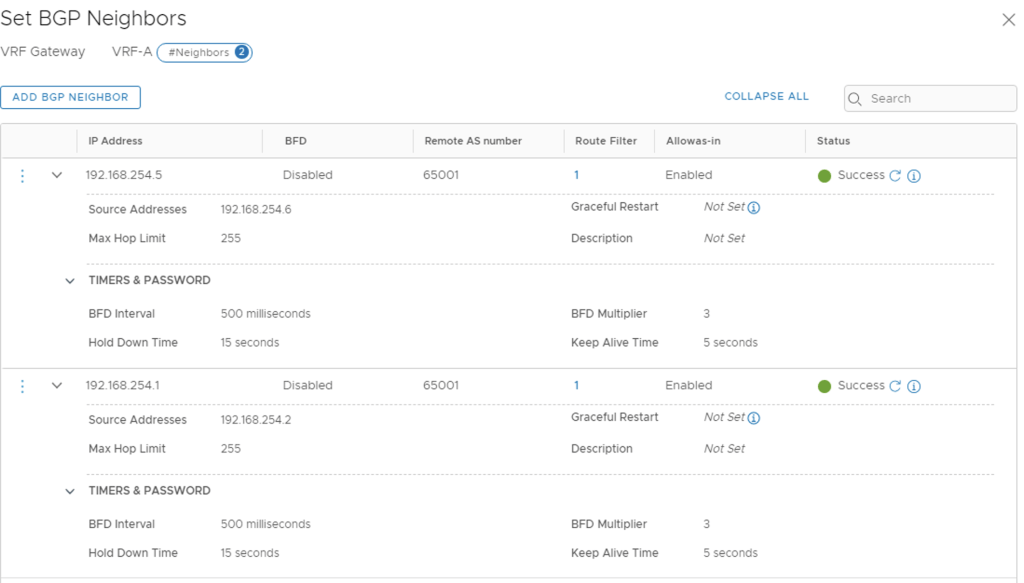1024x583 pixels.
Task: Open actions menu for neighbor 192.168.254.1
Action: (x=23, y=386)
